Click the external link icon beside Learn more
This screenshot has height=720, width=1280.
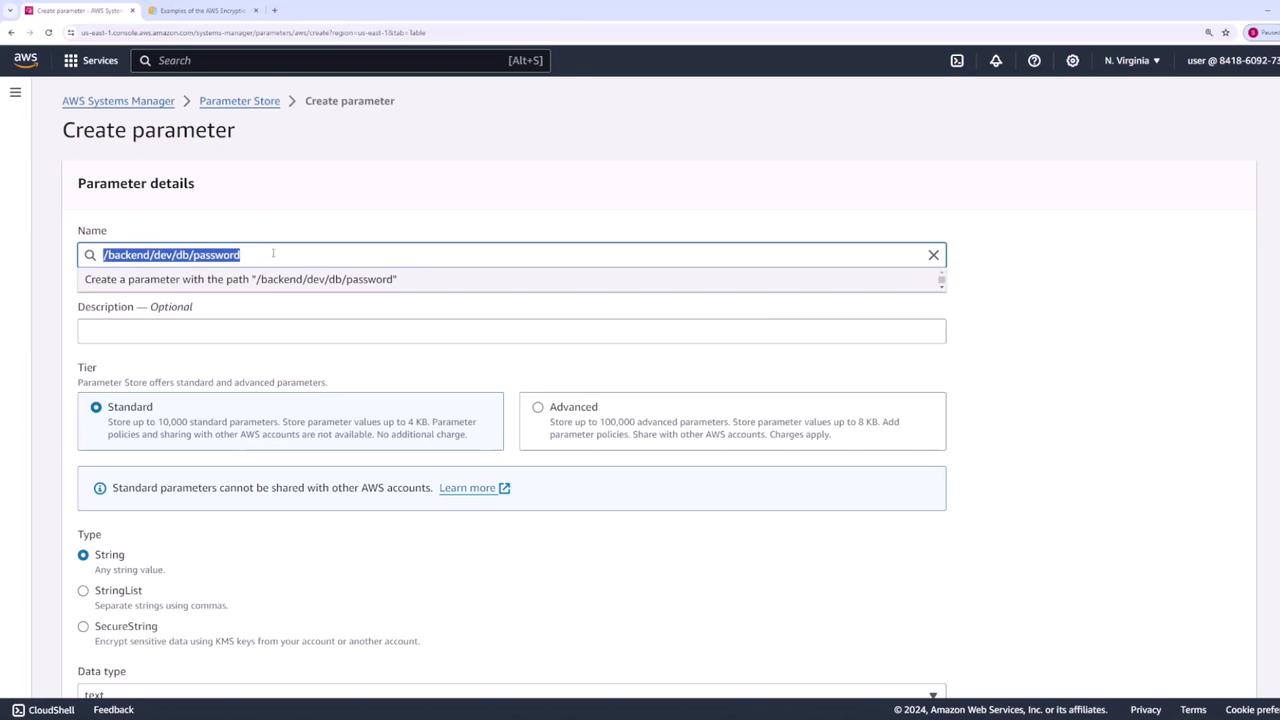[x=504, y=488]
